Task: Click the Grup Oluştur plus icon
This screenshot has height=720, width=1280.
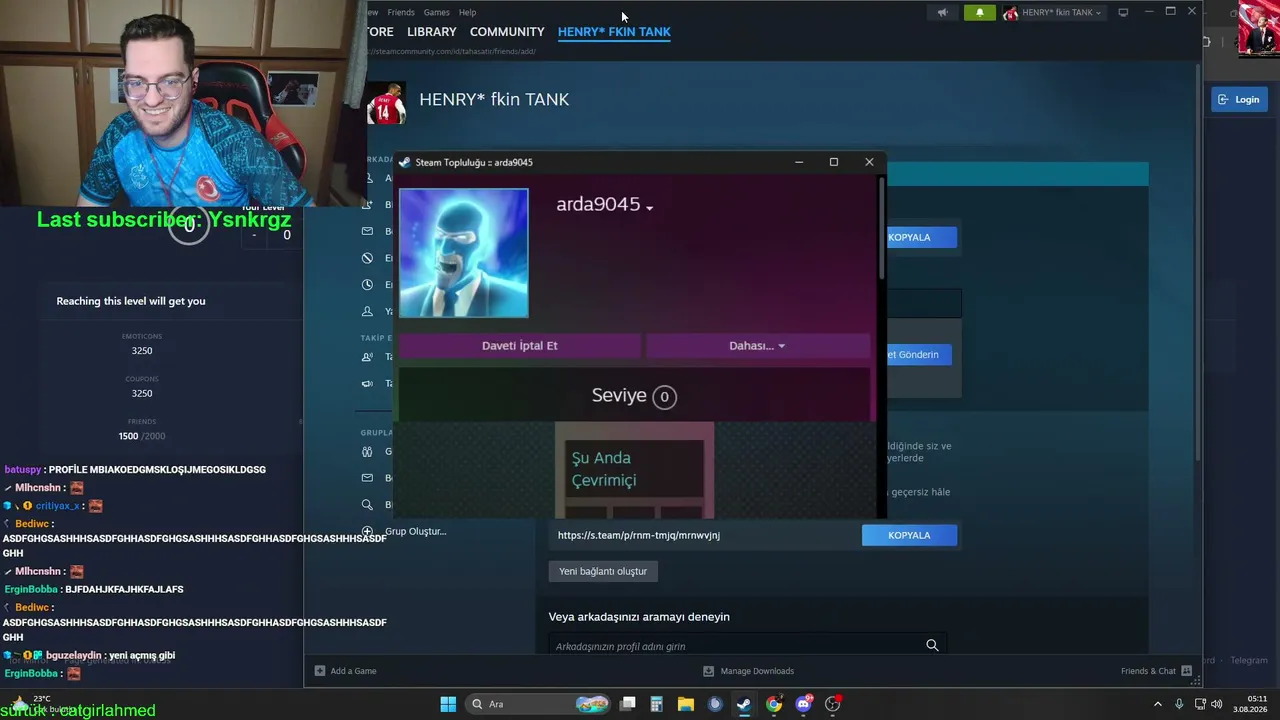Action: pos(367,531)
